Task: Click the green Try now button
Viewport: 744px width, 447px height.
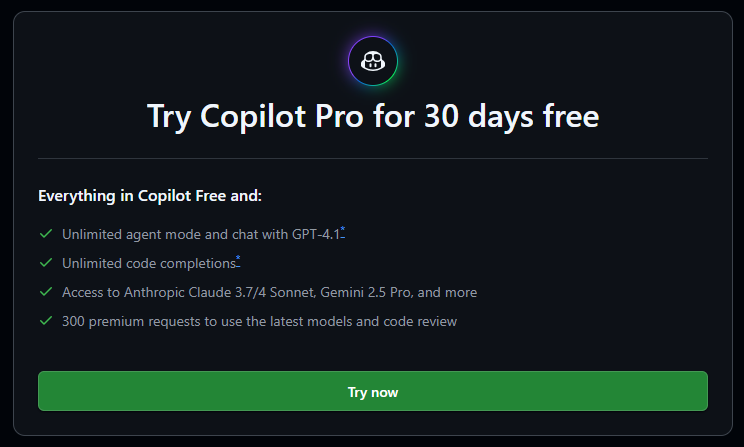Action: click(372, 391)
